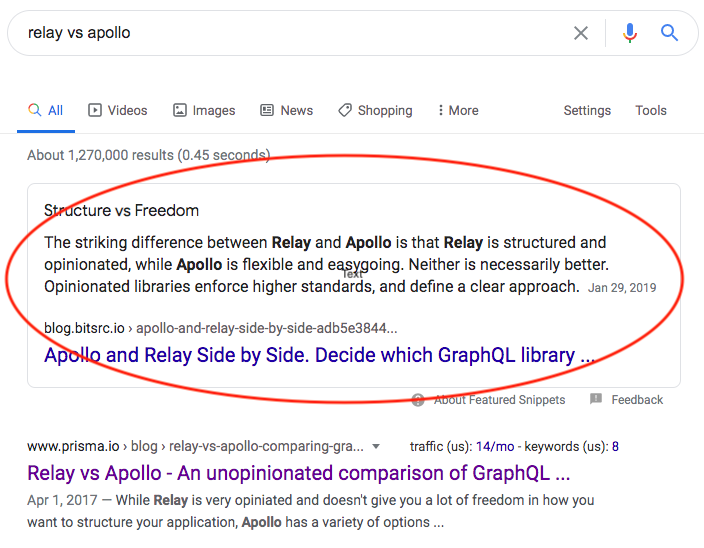Open the traffic '14/mo' link
Image resolution: width=704 pixels, height=548 pixels.
pos(495,447)
